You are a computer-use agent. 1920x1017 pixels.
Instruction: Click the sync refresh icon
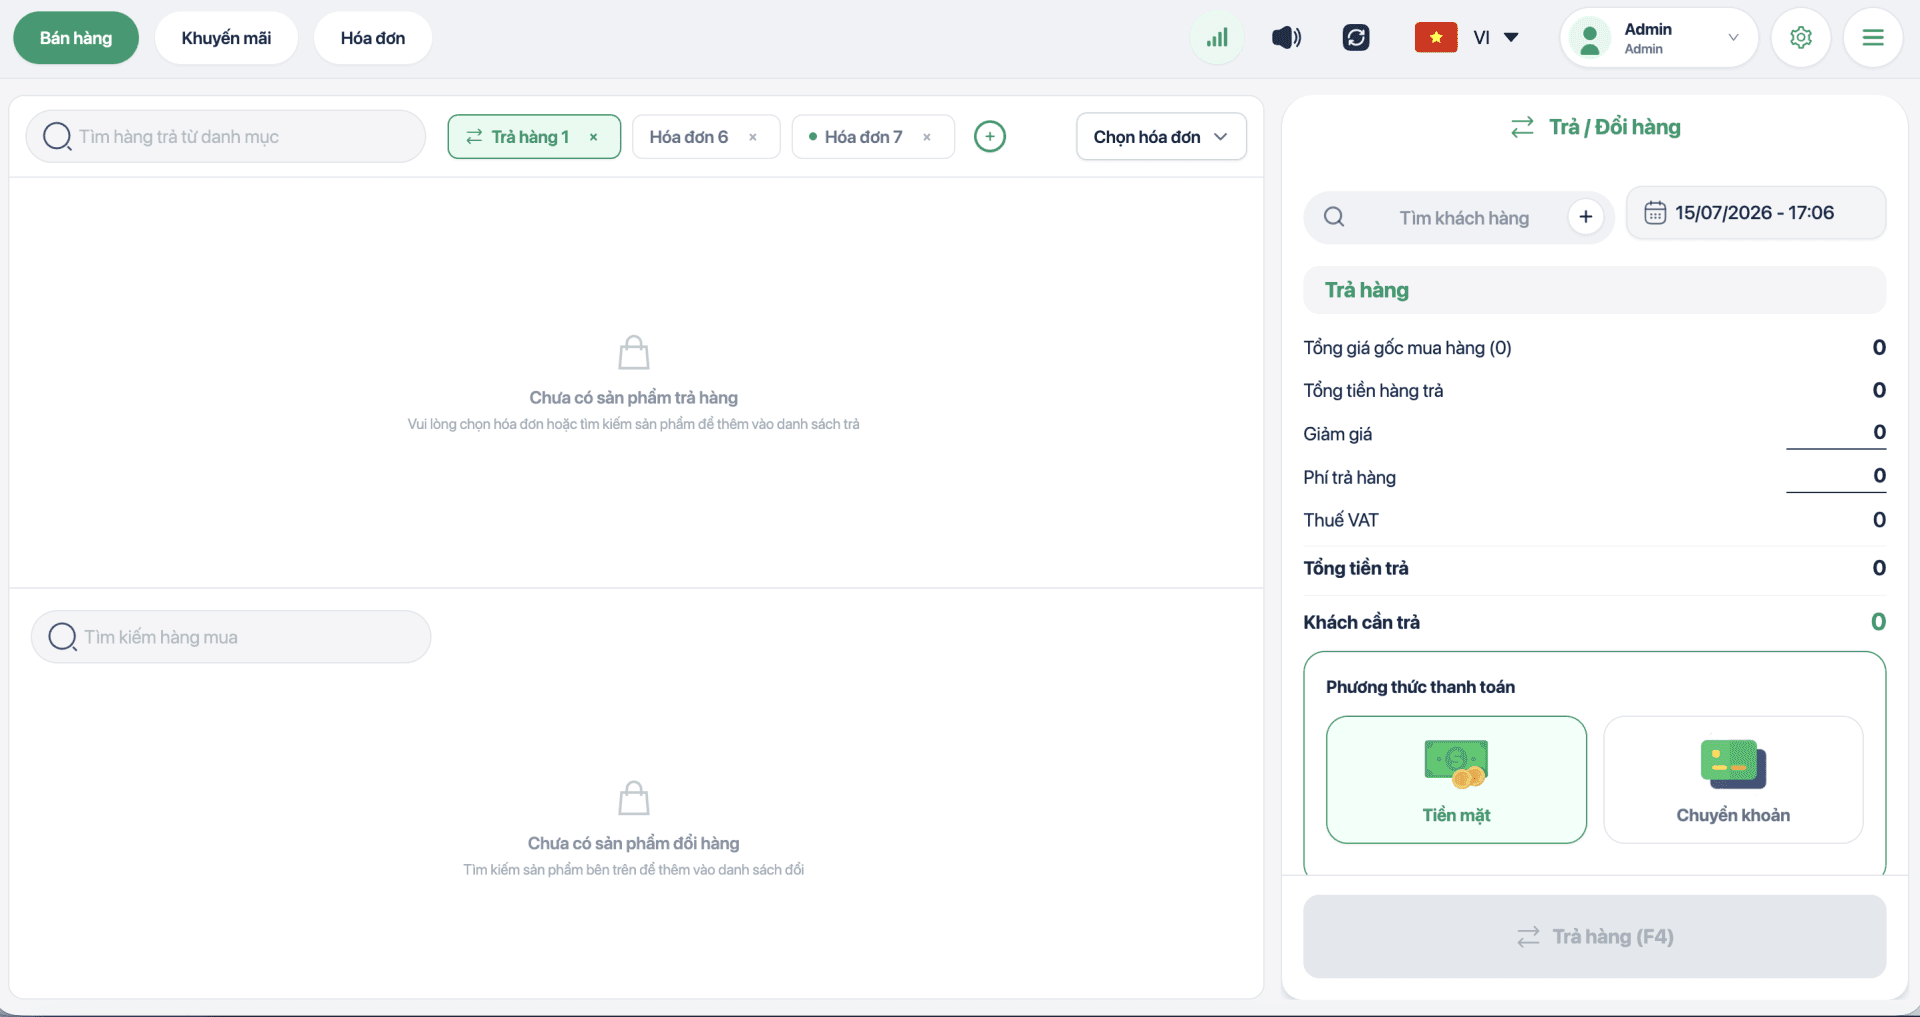click(1356, 38)
